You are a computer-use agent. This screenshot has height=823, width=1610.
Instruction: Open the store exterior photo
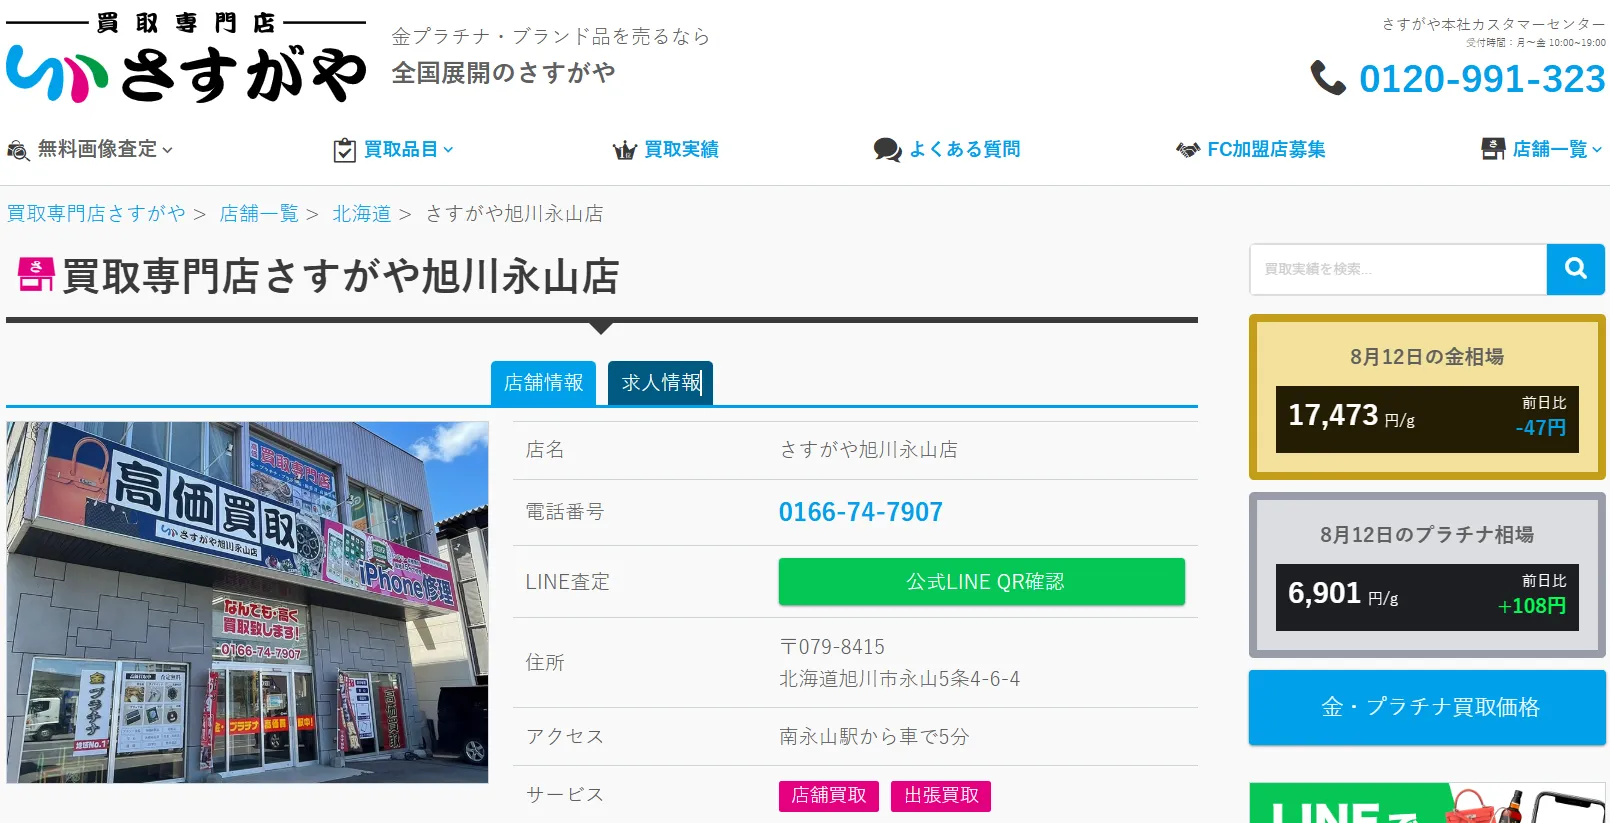(248, 602)
